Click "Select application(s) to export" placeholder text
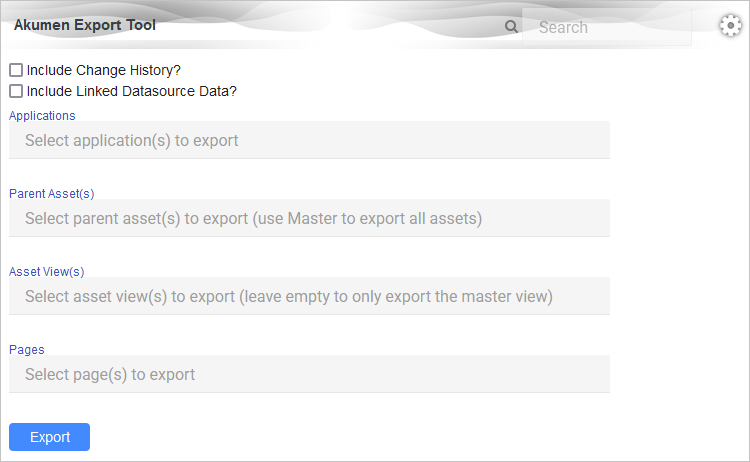Screen dimensions: 750x462 point(132,140)
